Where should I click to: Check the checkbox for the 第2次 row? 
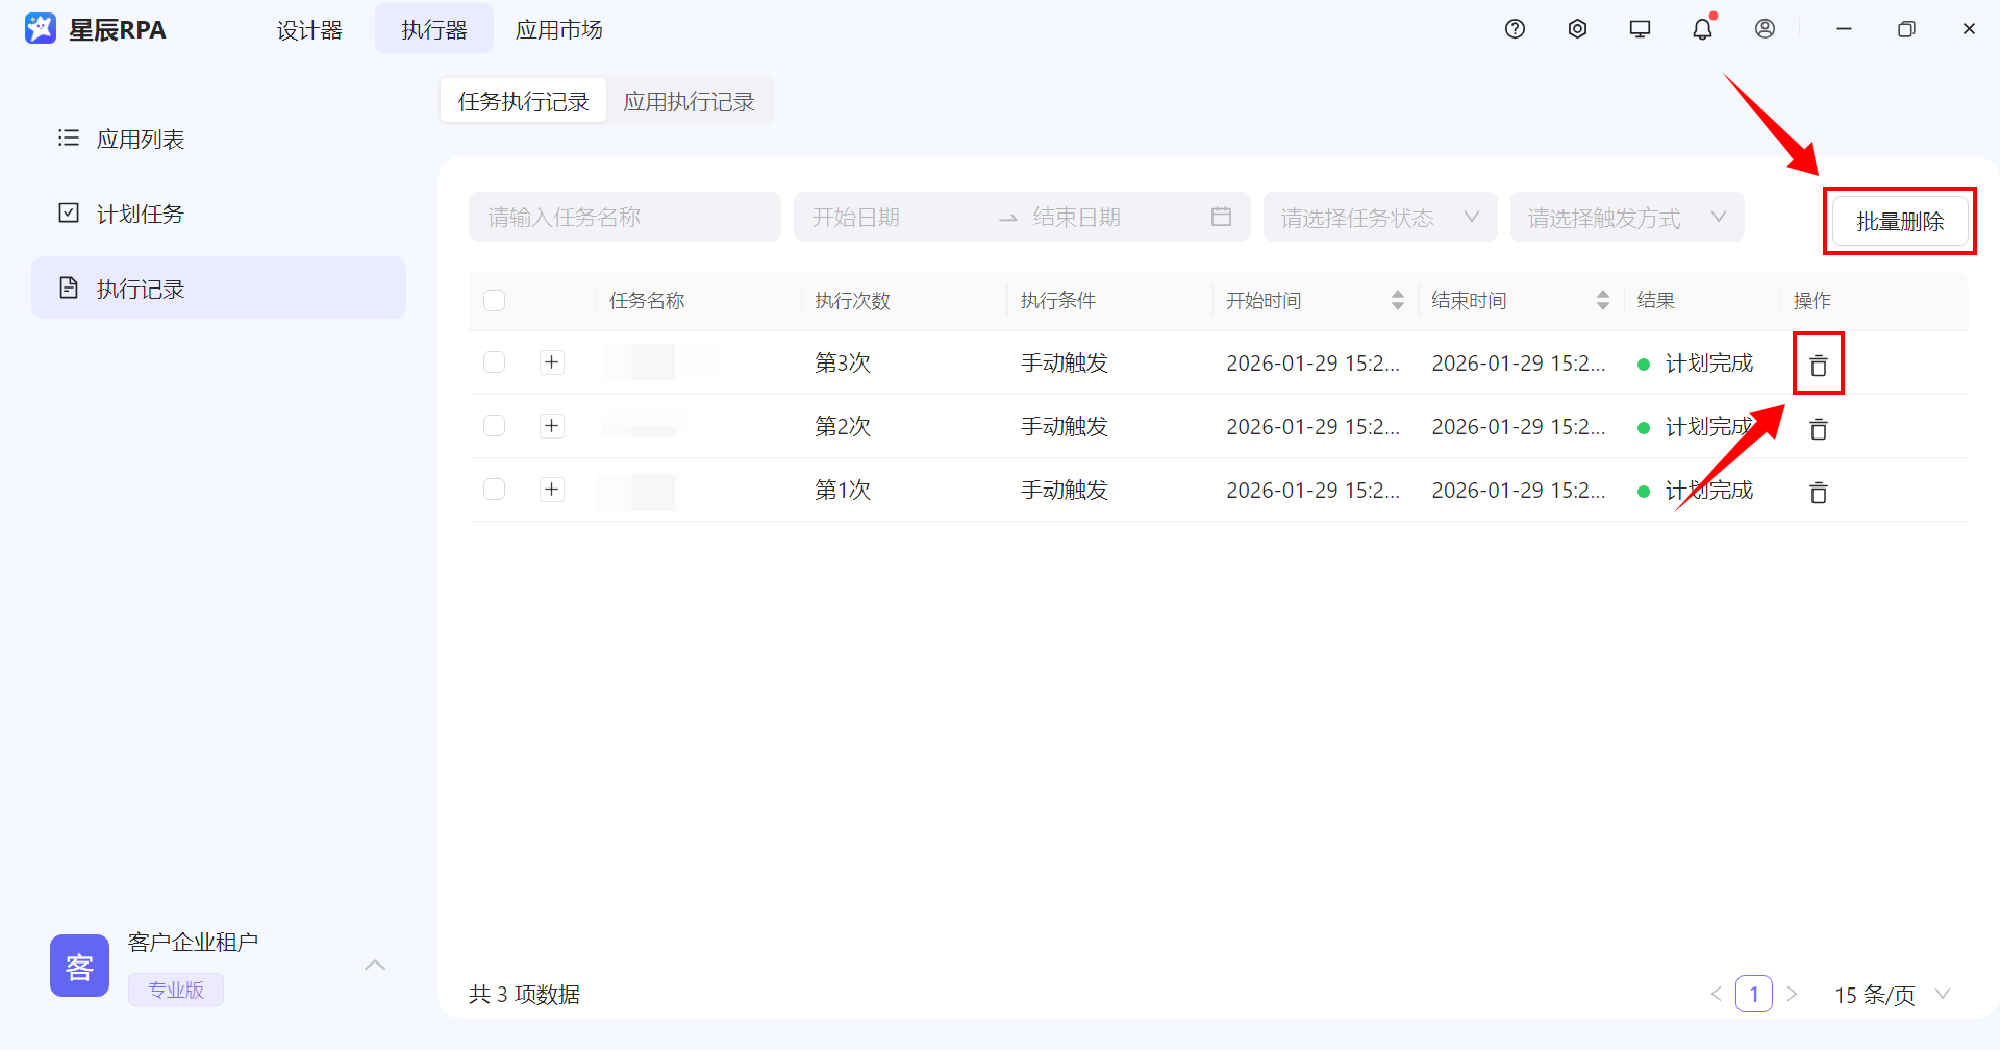coord(493,425)
